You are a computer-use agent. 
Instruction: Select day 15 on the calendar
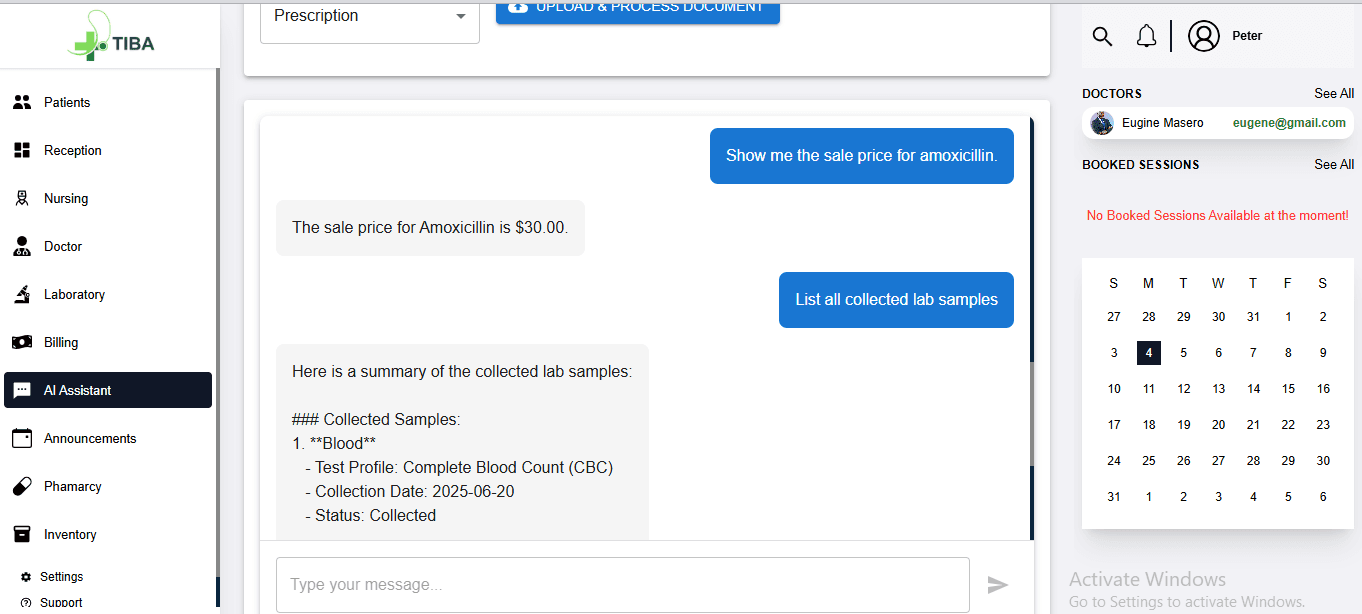click(x=1288, y=389)
